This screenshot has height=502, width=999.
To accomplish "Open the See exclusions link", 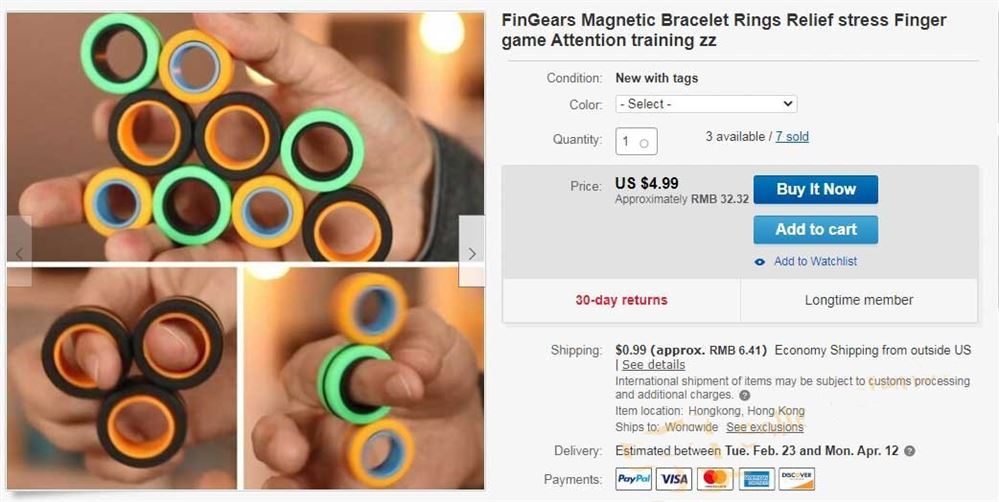I will click(x=765, y=427).
